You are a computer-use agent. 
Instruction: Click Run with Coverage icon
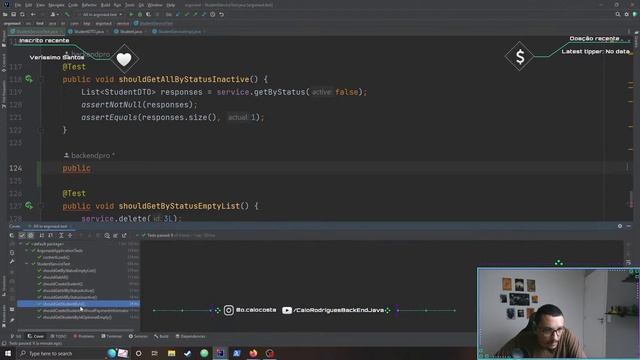coord(148,14)
